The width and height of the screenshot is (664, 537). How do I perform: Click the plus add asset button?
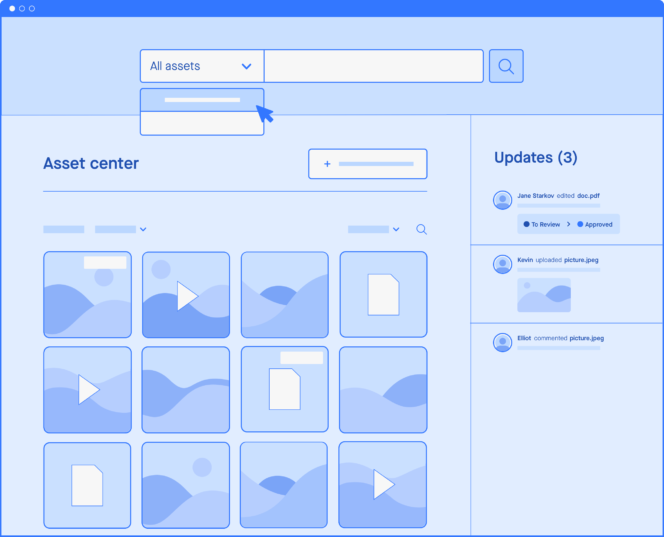(367, 164)
